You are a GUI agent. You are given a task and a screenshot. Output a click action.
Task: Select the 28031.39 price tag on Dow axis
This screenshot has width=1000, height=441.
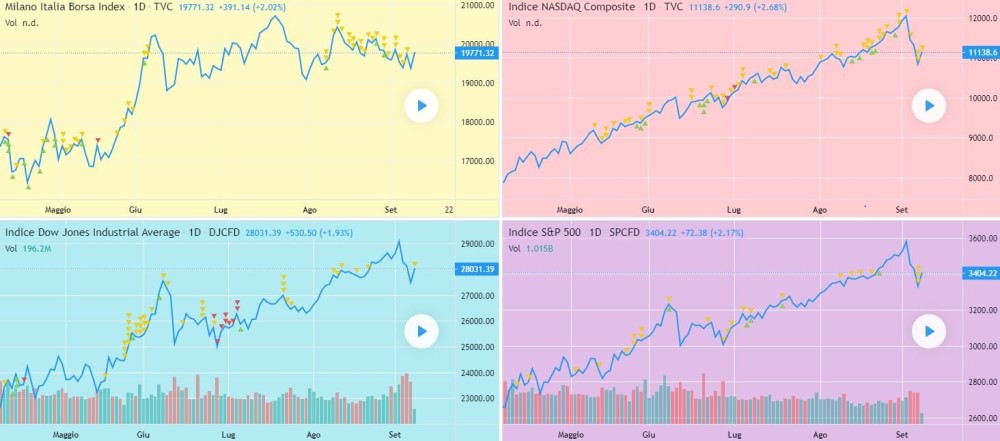[x=476, y=270]
